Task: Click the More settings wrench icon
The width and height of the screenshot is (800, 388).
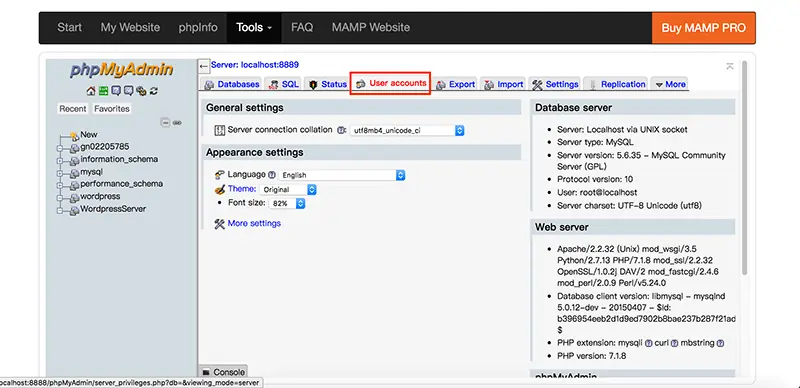Action: [x=219, y=224]
